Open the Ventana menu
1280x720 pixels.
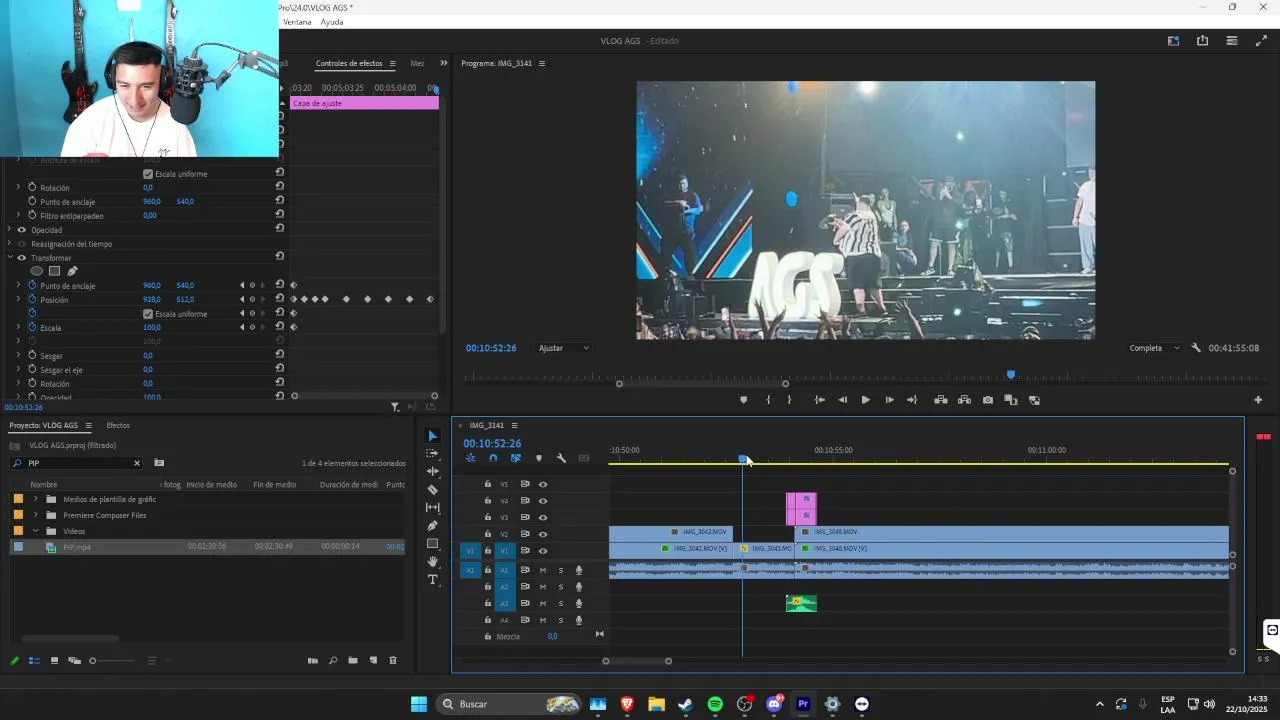tap(297, 22)
